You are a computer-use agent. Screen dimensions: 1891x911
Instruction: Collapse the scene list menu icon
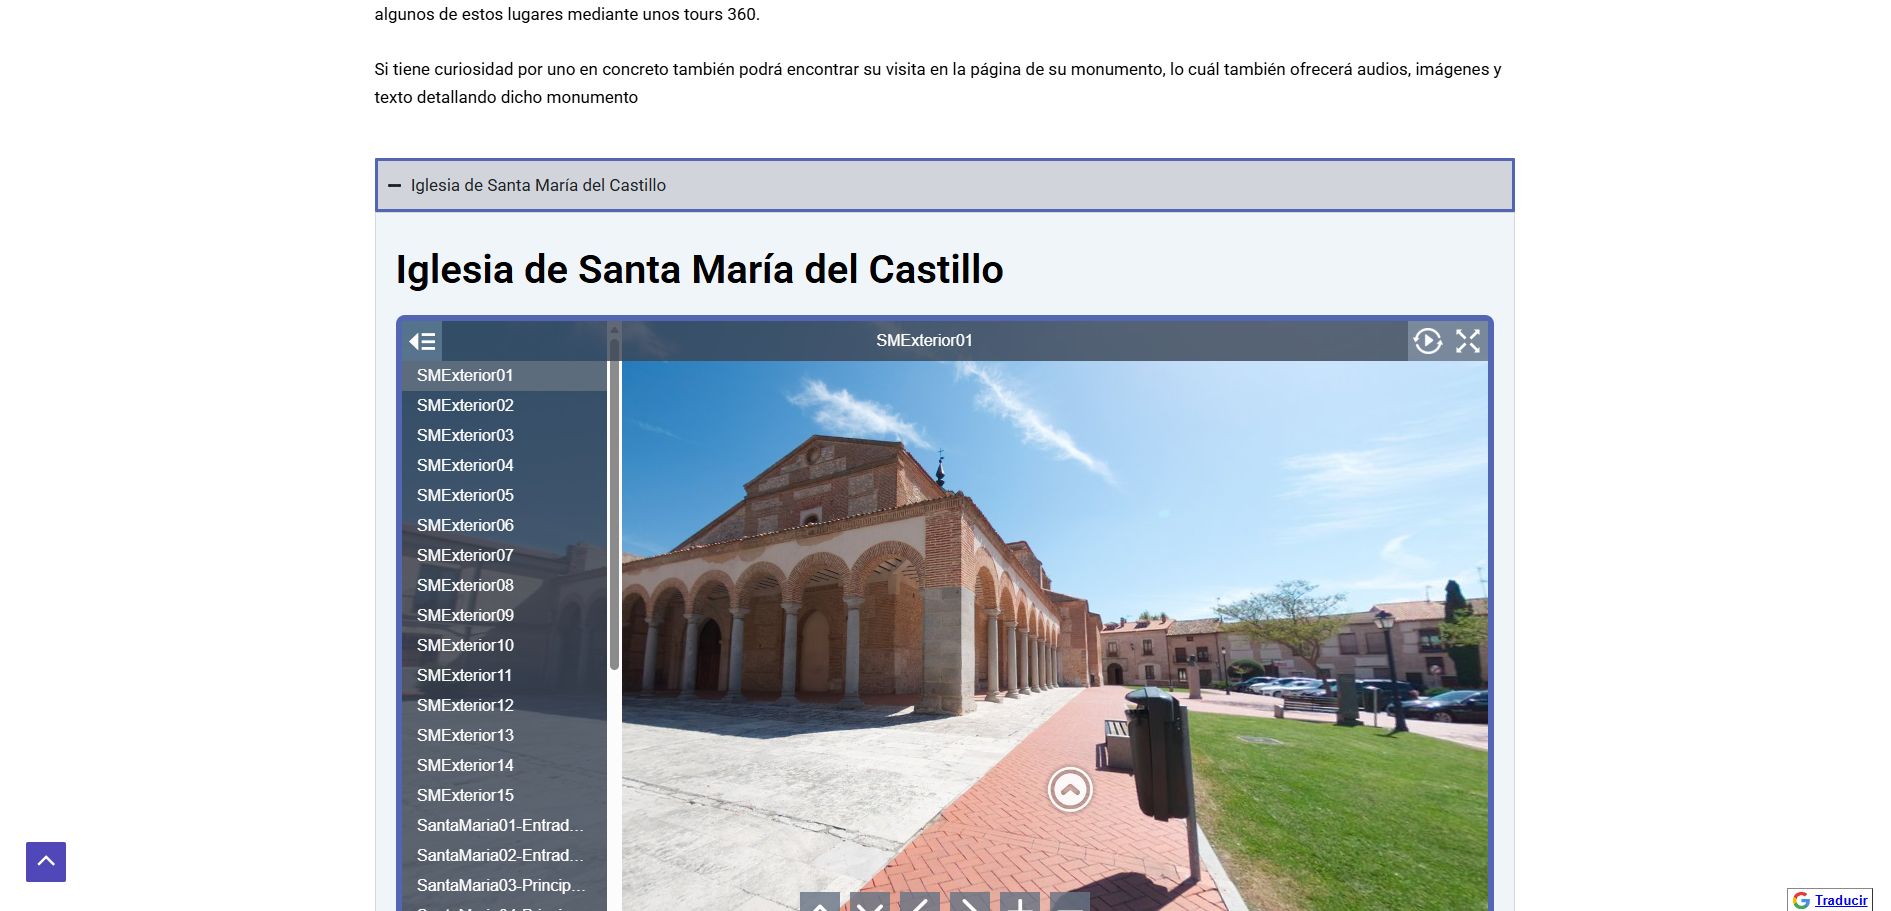(x=422, y=341)
